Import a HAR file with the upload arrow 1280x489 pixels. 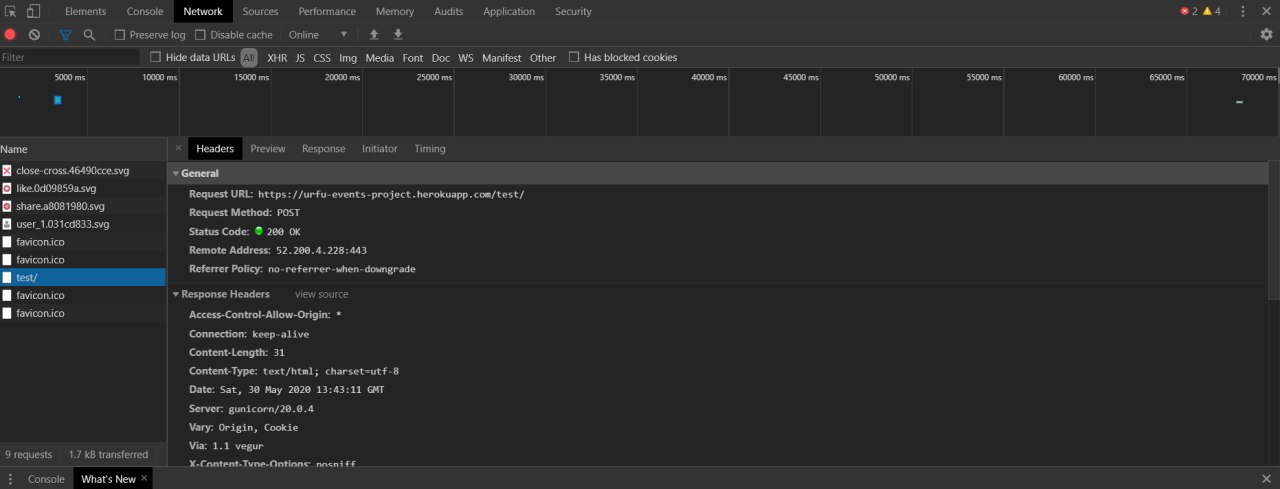(x=374, y=34)
